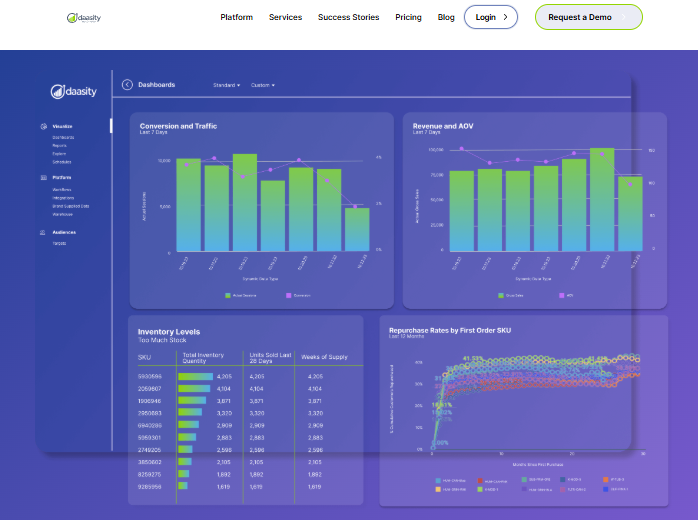The height and width of the screenshot is (520, 698).
Task: Select SKU 6940286 in the inventory table
Action: [x=150, y=426]
